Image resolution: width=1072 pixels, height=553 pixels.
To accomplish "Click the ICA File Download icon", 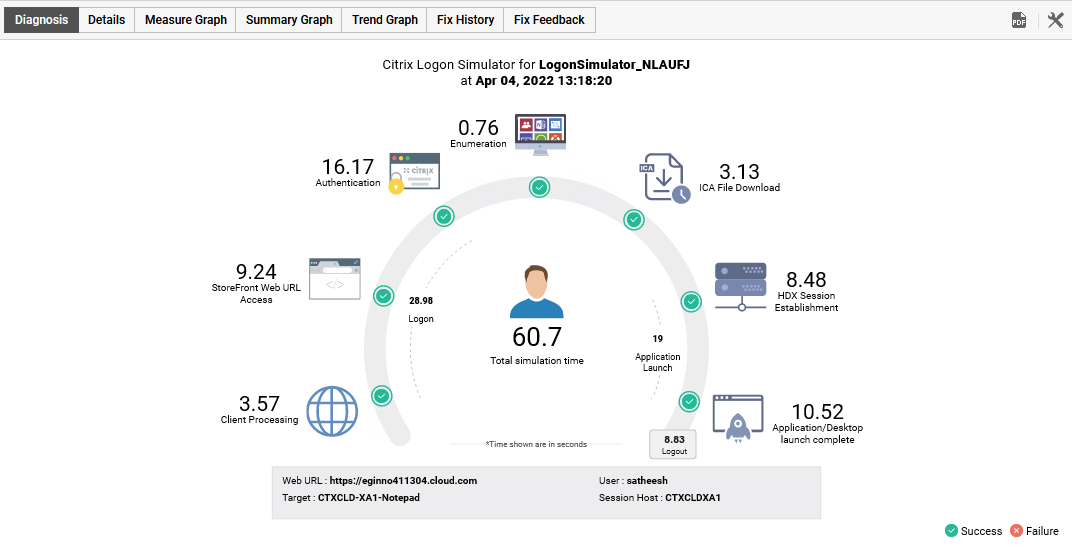I will tap(664, 178).
